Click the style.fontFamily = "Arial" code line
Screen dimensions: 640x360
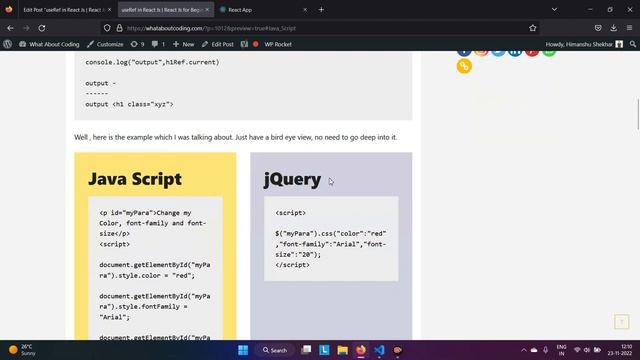pos(155,307)
